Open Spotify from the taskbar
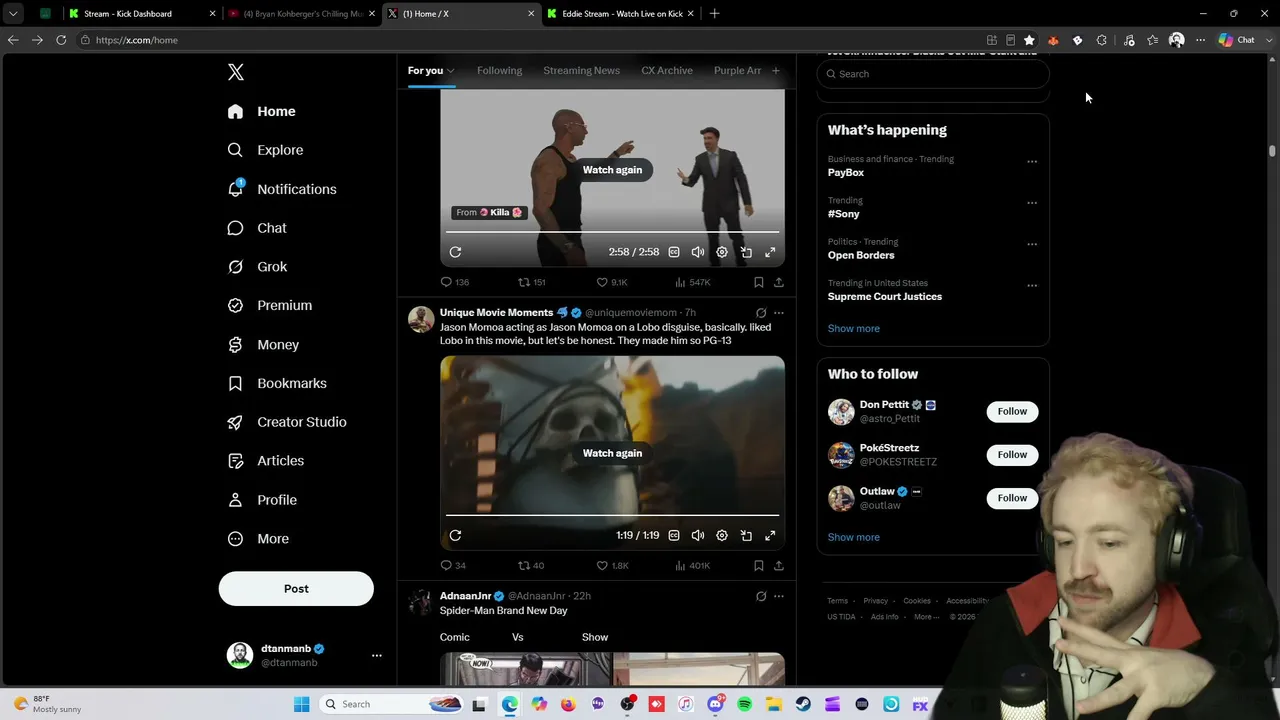 tap(744, 704)
